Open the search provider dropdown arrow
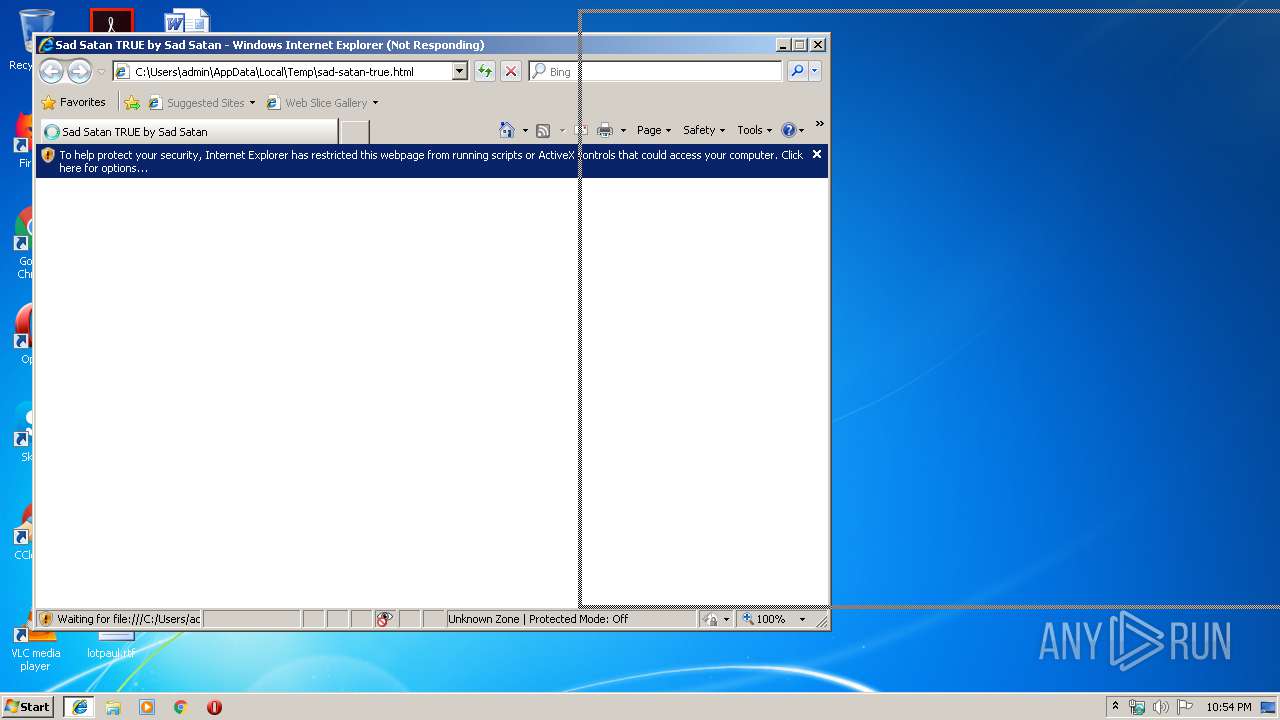1280x720 pixels. click(x=815, y=71)
